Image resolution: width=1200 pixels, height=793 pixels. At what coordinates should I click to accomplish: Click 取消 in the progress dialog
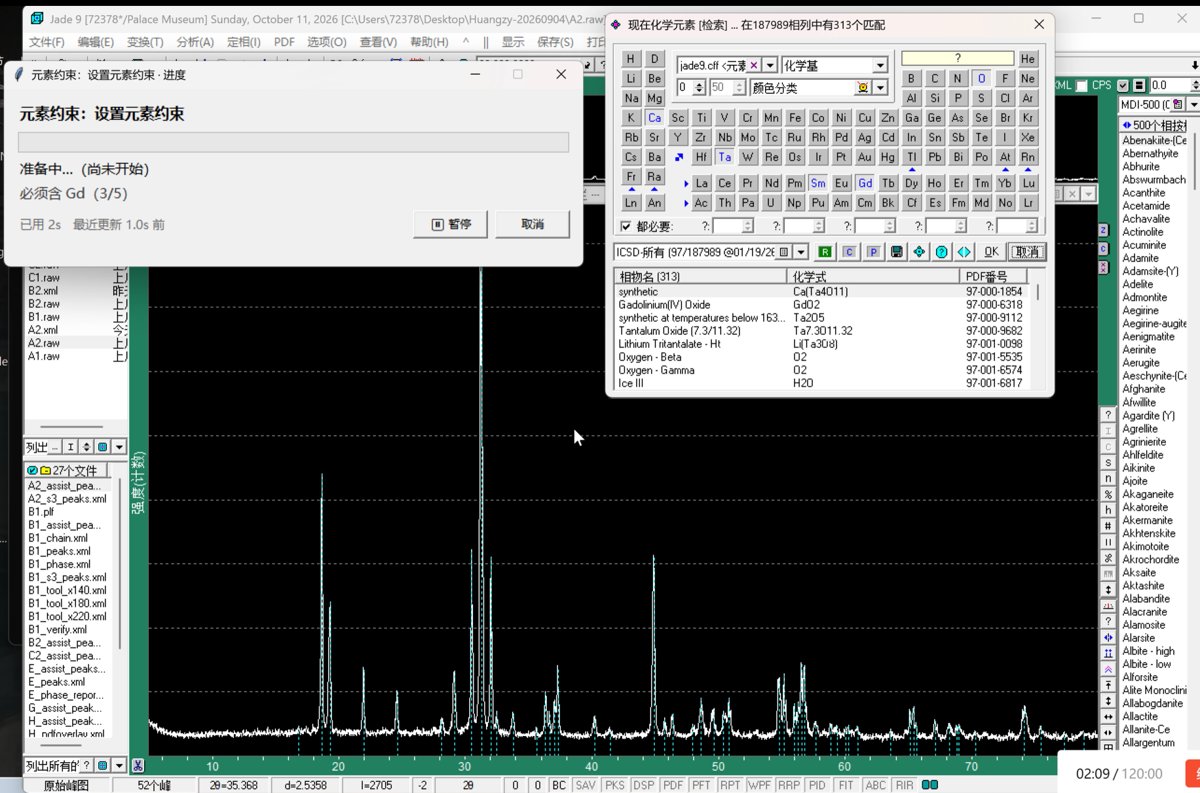coord(532,224)
